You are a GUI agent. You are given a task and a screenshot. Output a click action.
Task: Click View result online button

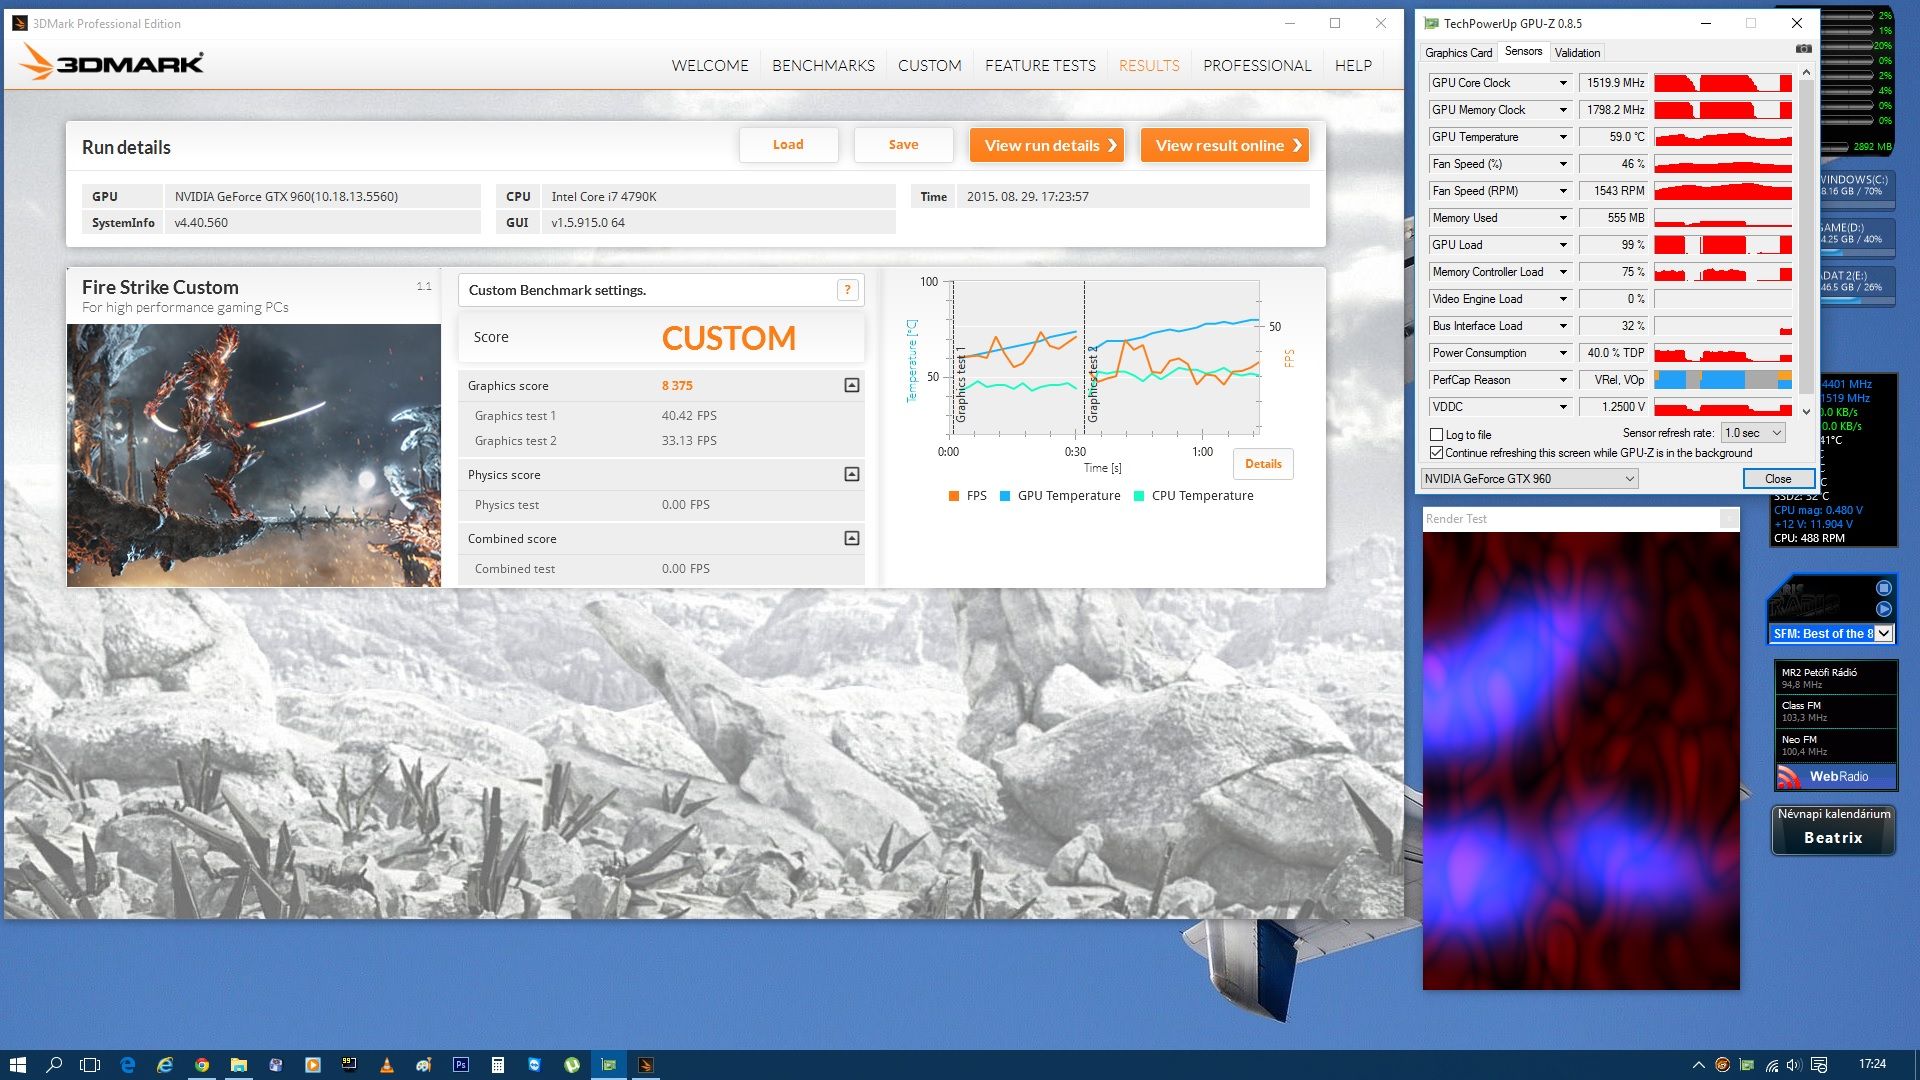tap(1225, 145)
